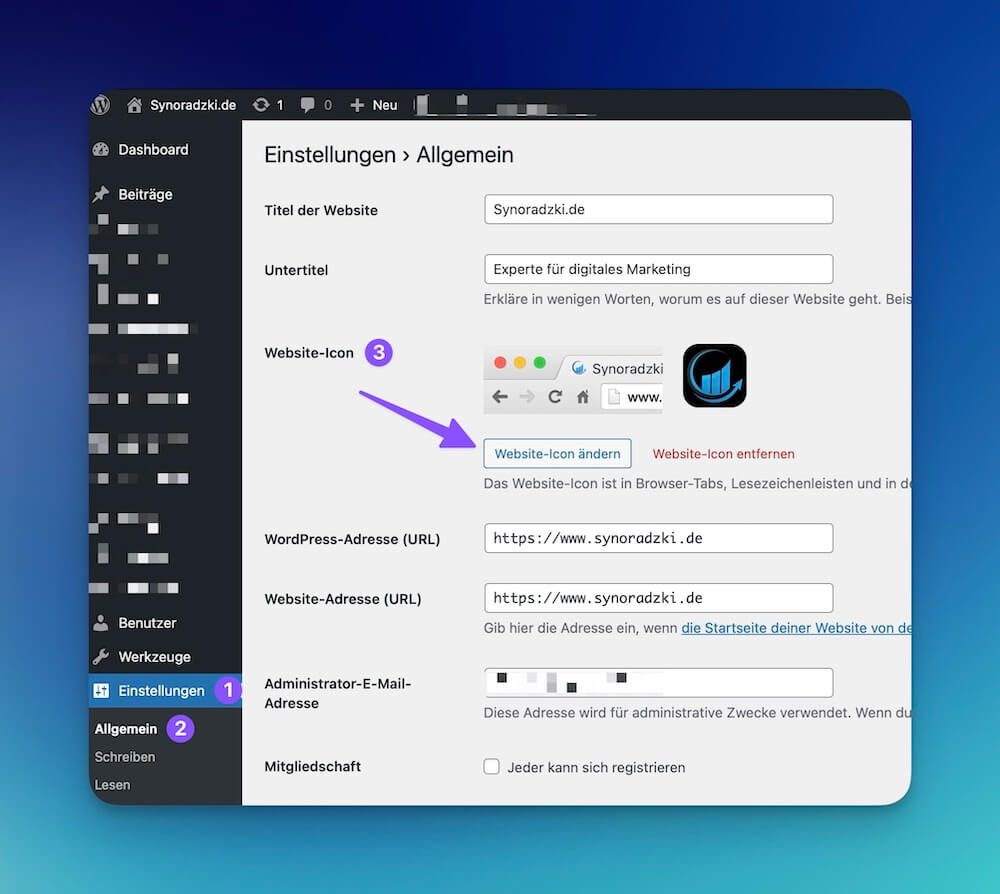Focus the Administrator-E-Mail-Adresse field
1000x894 pixels.
click(x=658, y=683)
